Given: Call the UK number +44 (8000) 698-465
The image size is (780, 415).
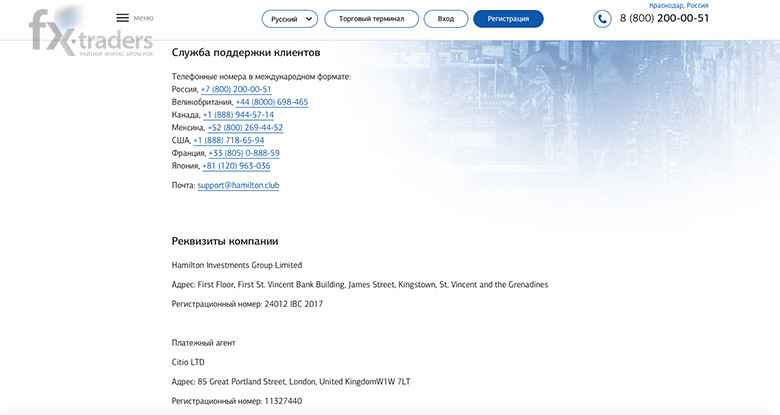Looking at the screenshot, I should click(272, 102).
